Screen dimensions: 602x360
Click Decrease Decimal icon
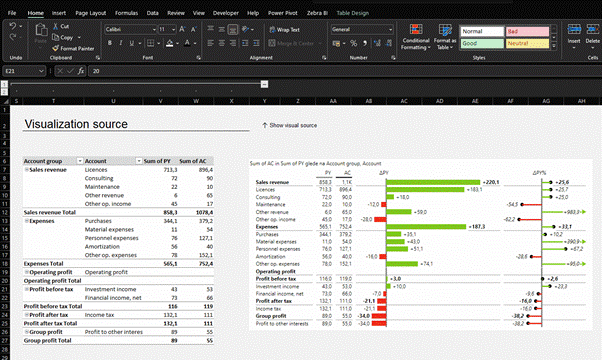(389, 43)
